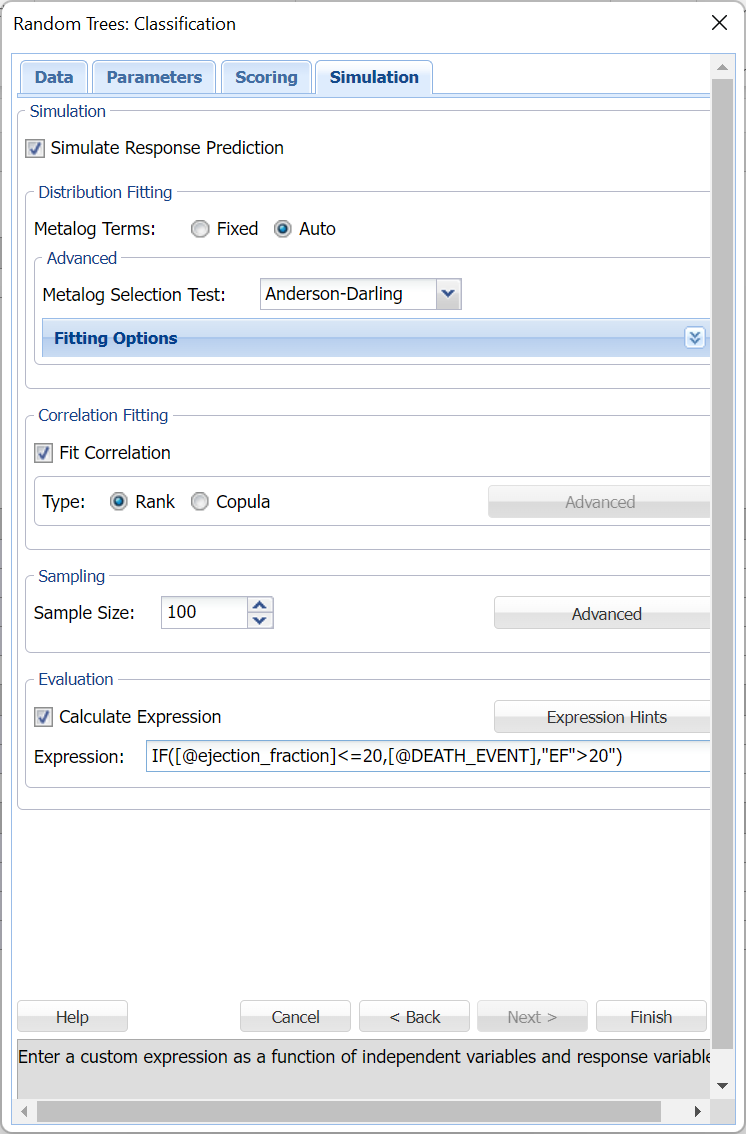Decrease Sample Size with down arrow

pyautogui.click(x=260, y=620)
